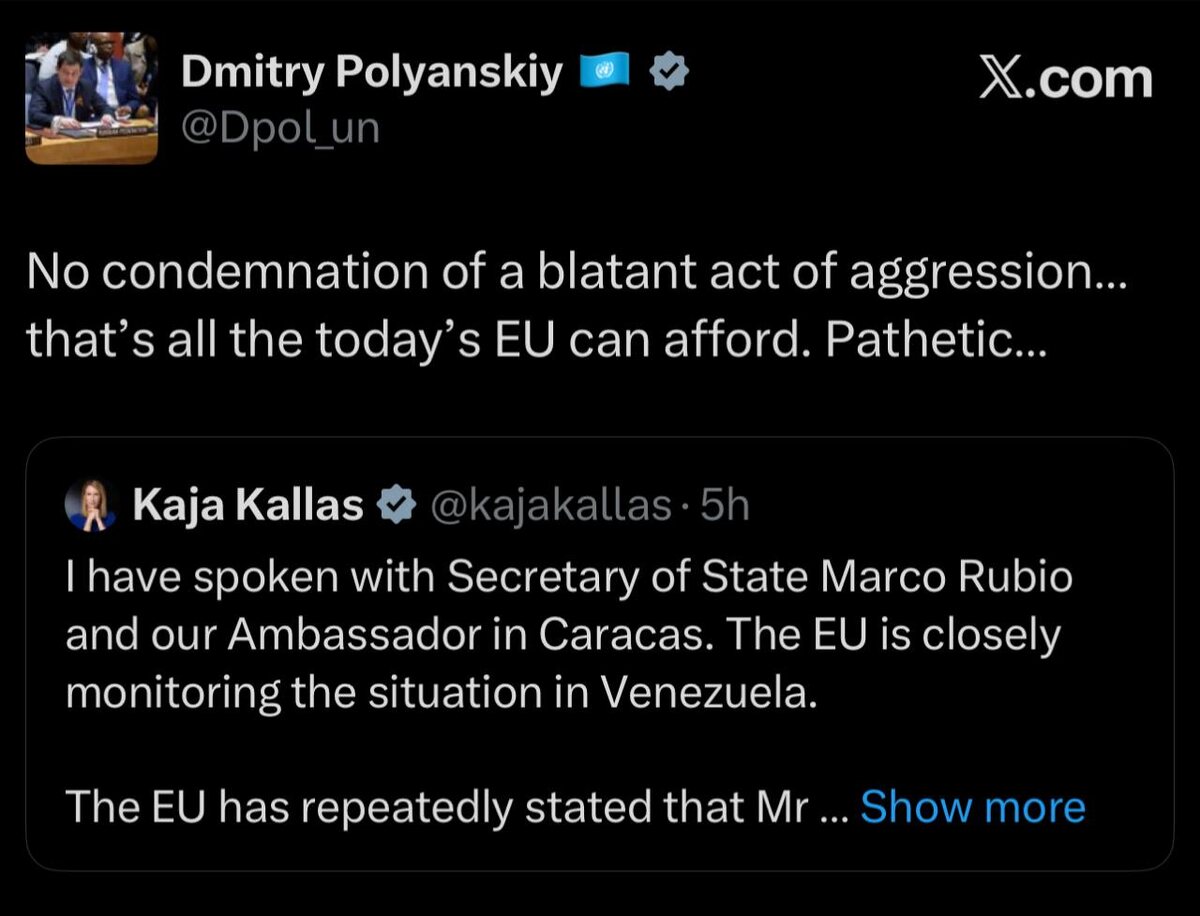1200x916 pixels.
Task: Open quoted tweet text about Marco Rubio
Action: (x=568, y=577)
